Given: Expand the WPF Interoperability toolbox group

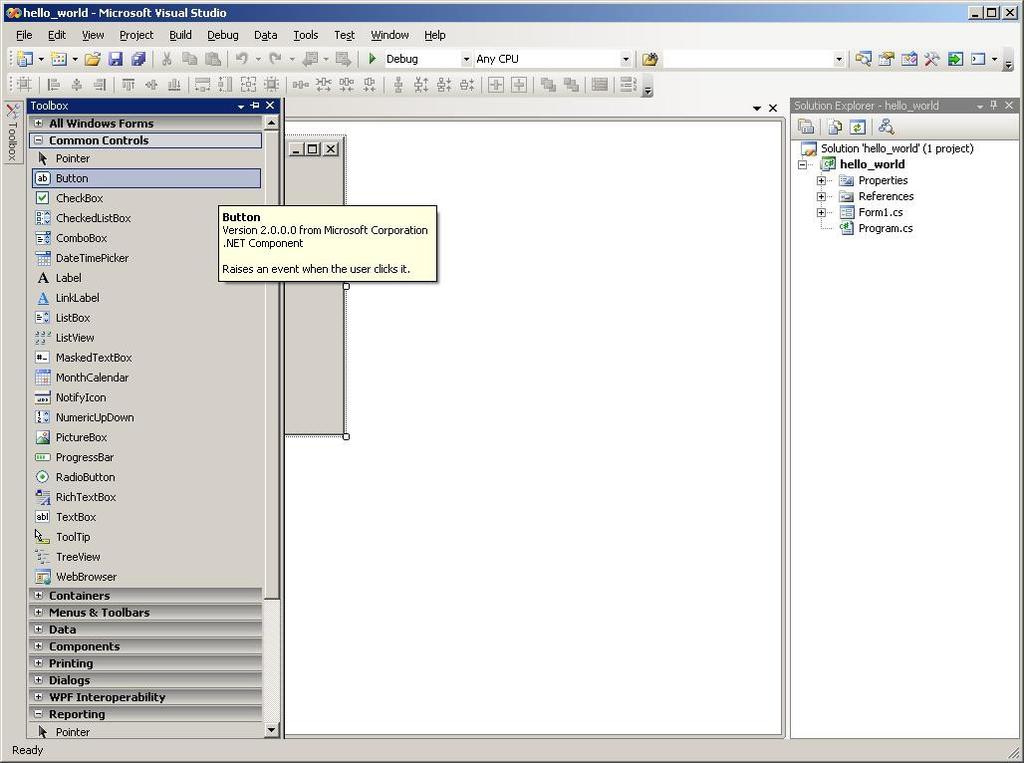Looking at the screenshot, I should (x=39, y=697).
